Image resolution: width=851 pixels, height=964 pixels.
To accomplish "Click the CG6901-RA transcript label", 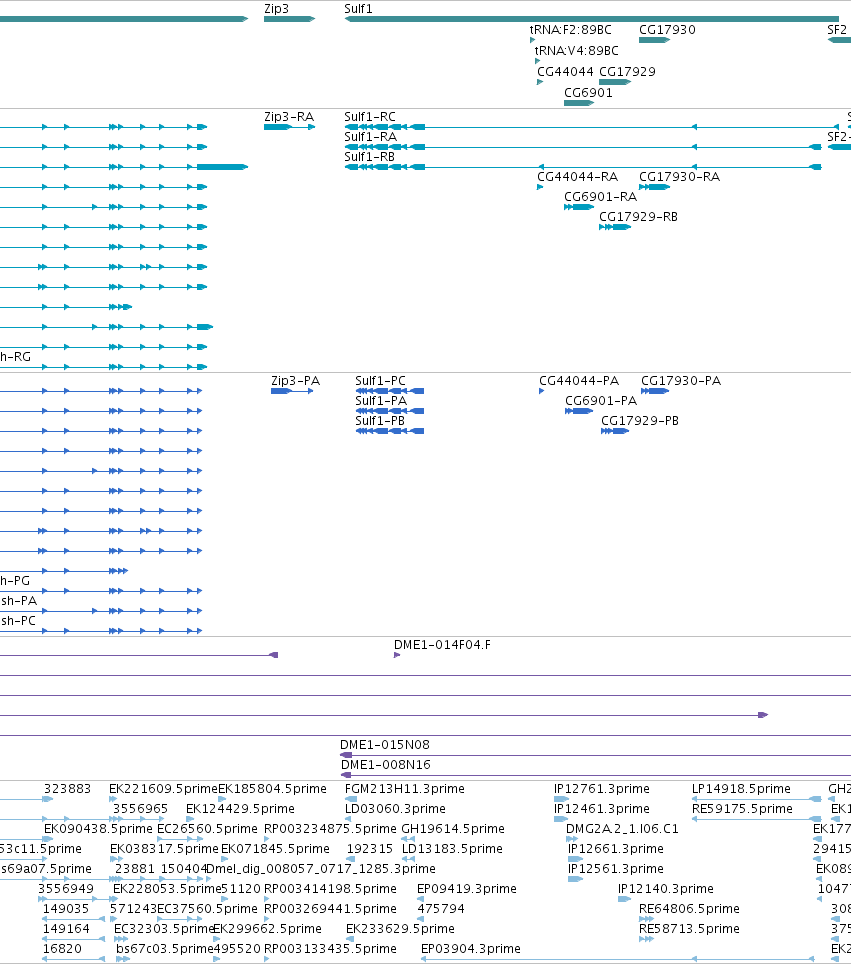I will click(x=601, y=197).
